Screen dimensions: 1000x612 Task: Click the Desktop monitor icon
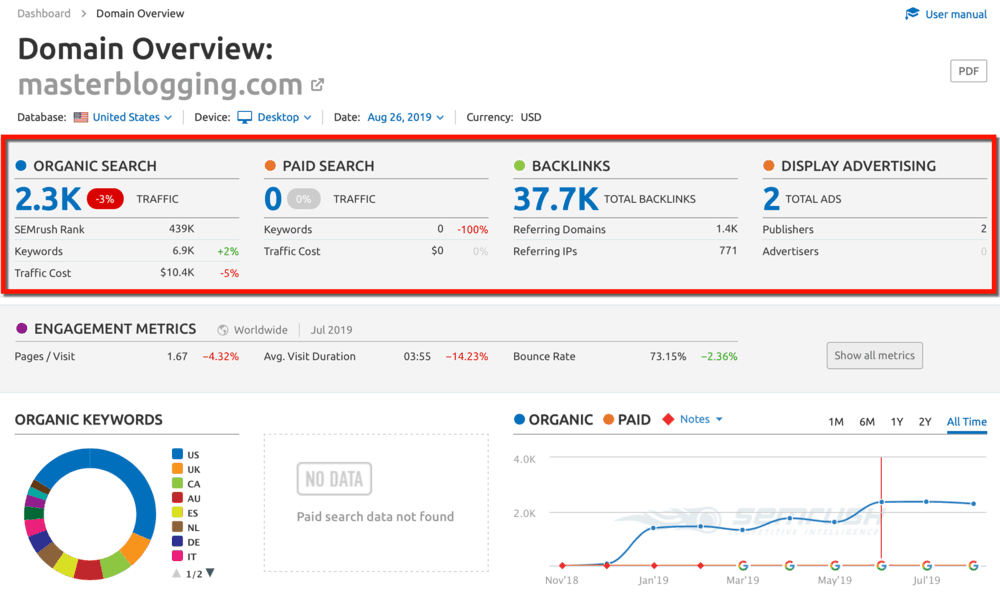[243, 116]
